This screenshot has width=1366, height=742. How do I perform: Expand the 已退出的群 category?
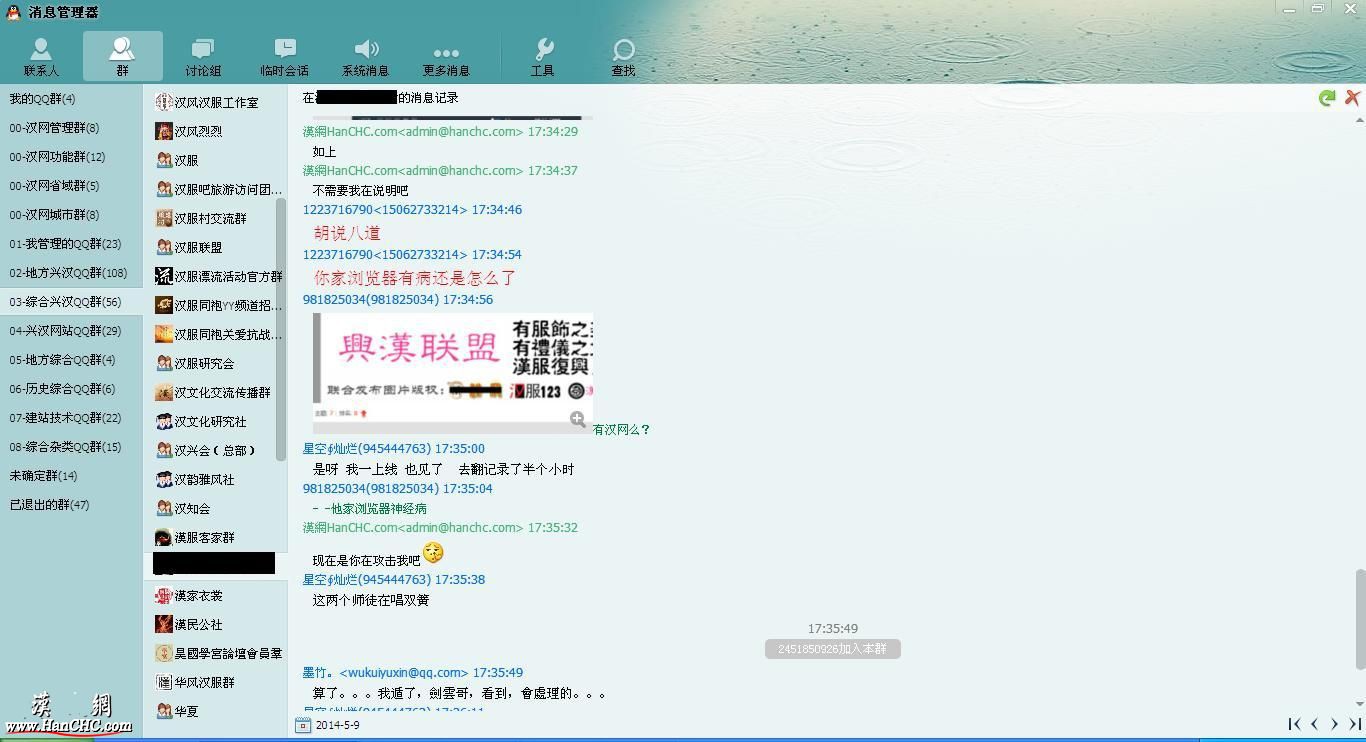(49, 505)
